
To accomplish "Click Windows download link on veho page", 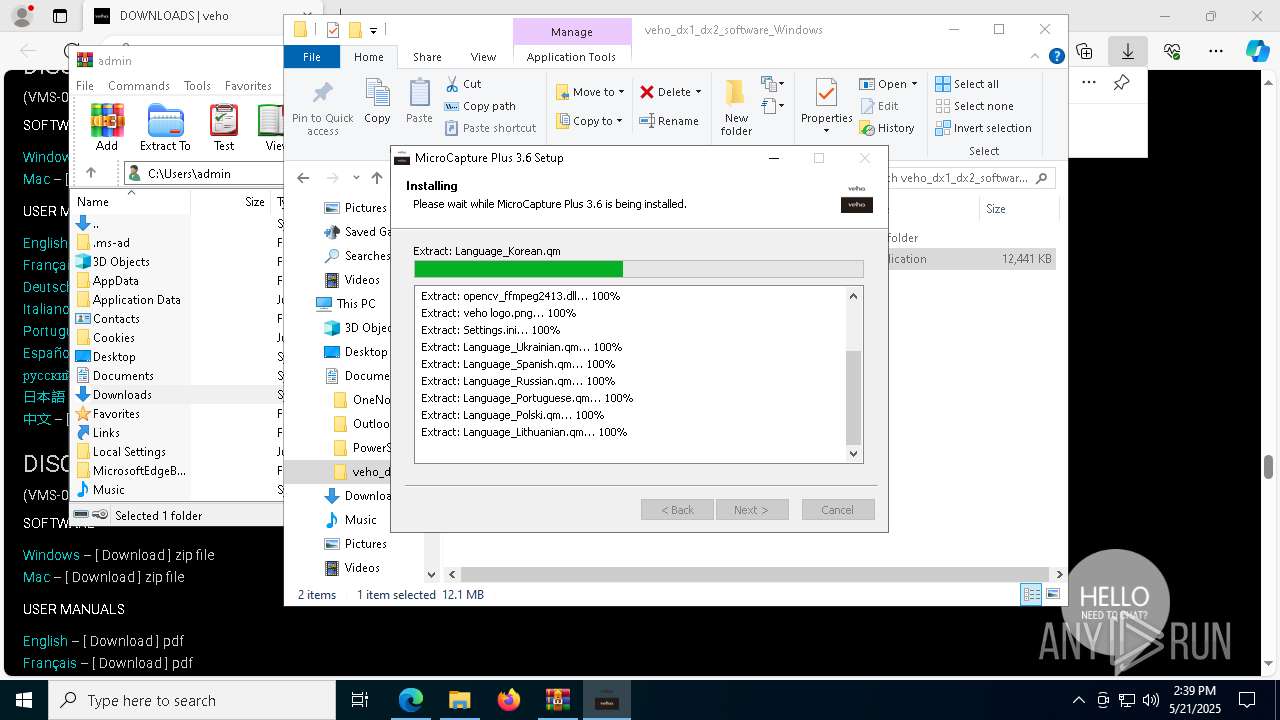I will pyautogui.click(x=51, y=555).
